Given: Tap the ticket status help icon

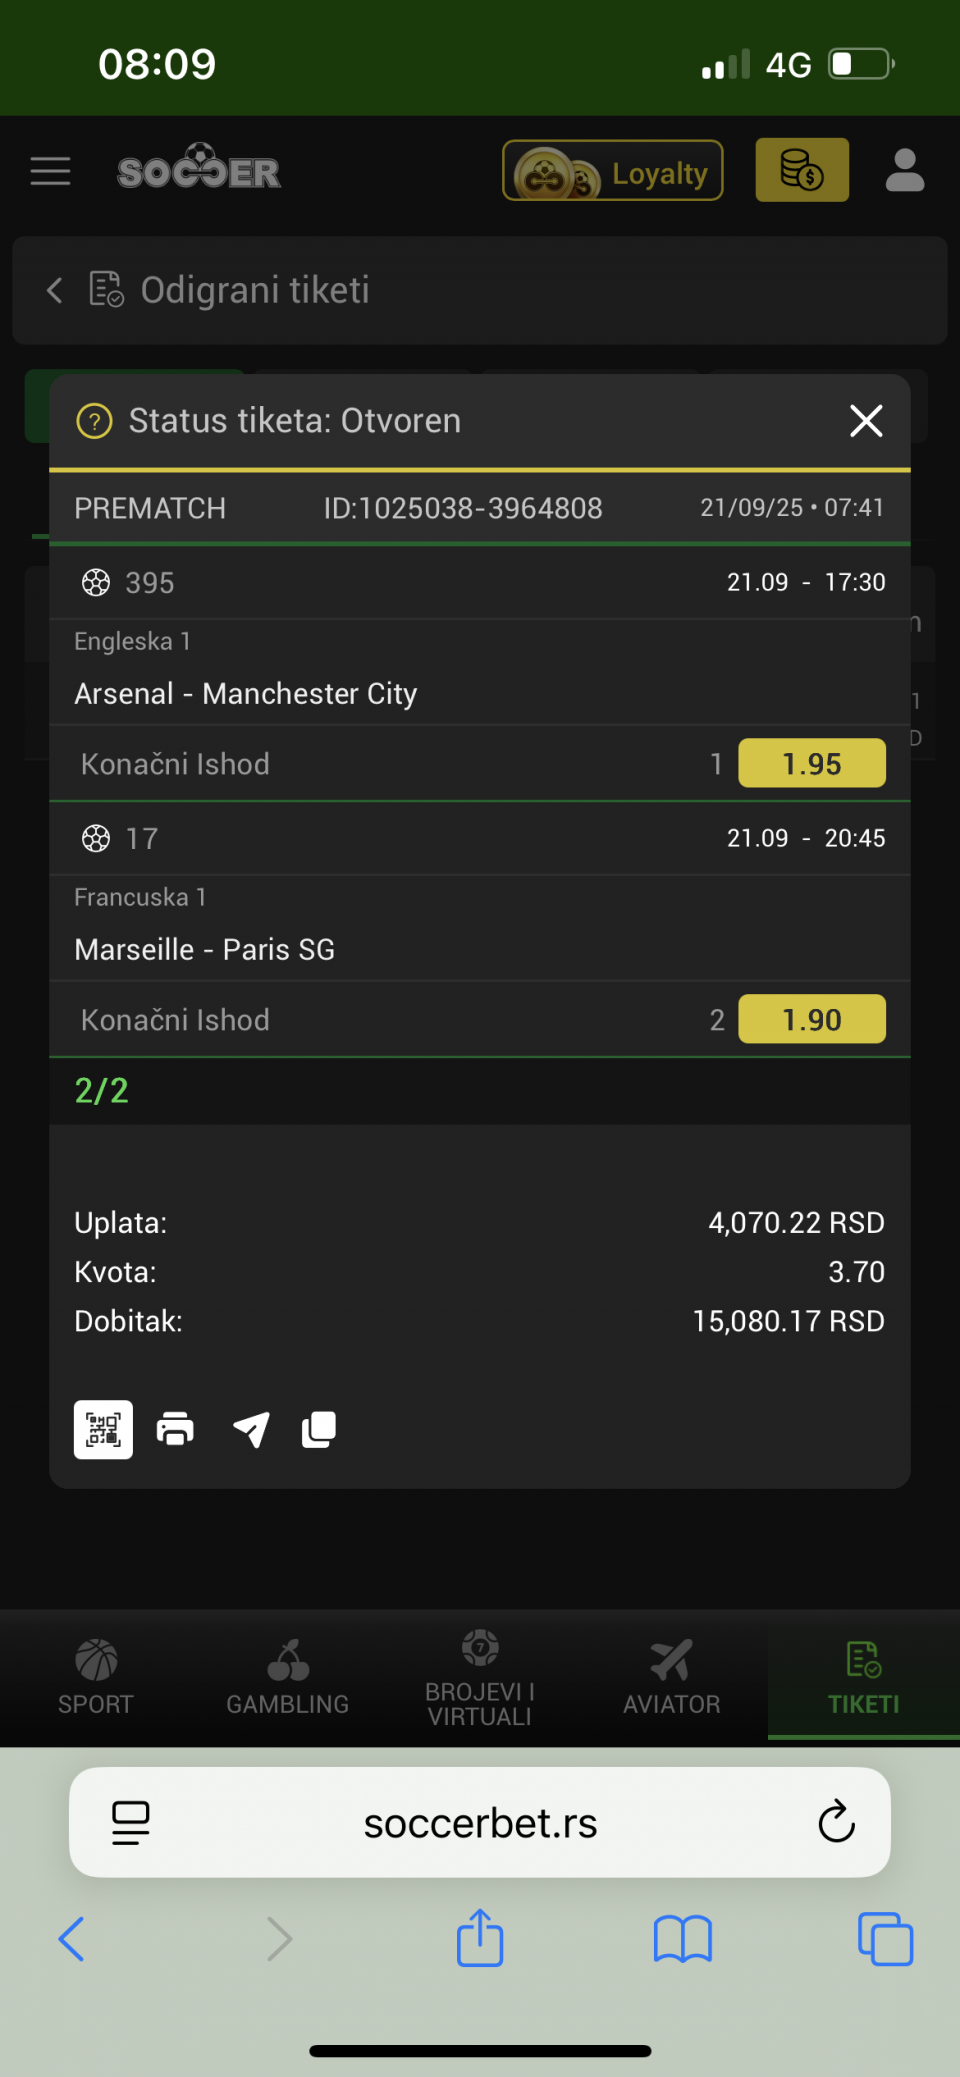Looking at the screenshot, I should (x=94, y=421).
